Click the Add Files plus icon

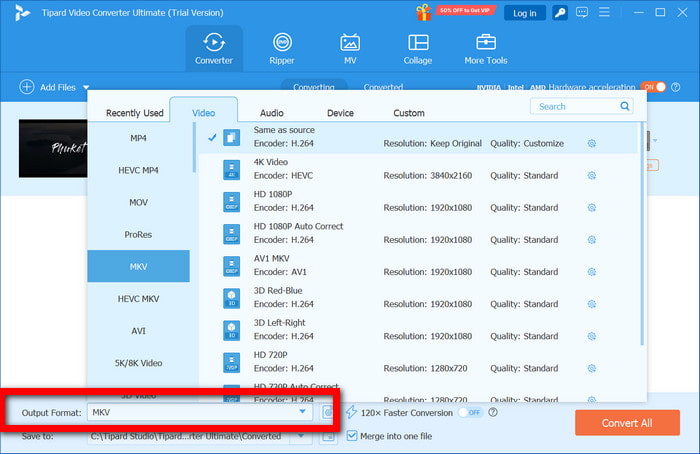tap(27, 87)
